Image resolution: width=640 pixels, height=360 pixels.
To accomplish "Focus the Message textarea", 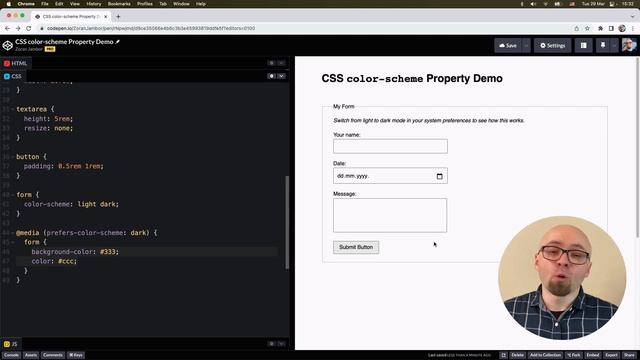I will coord(390,216).
